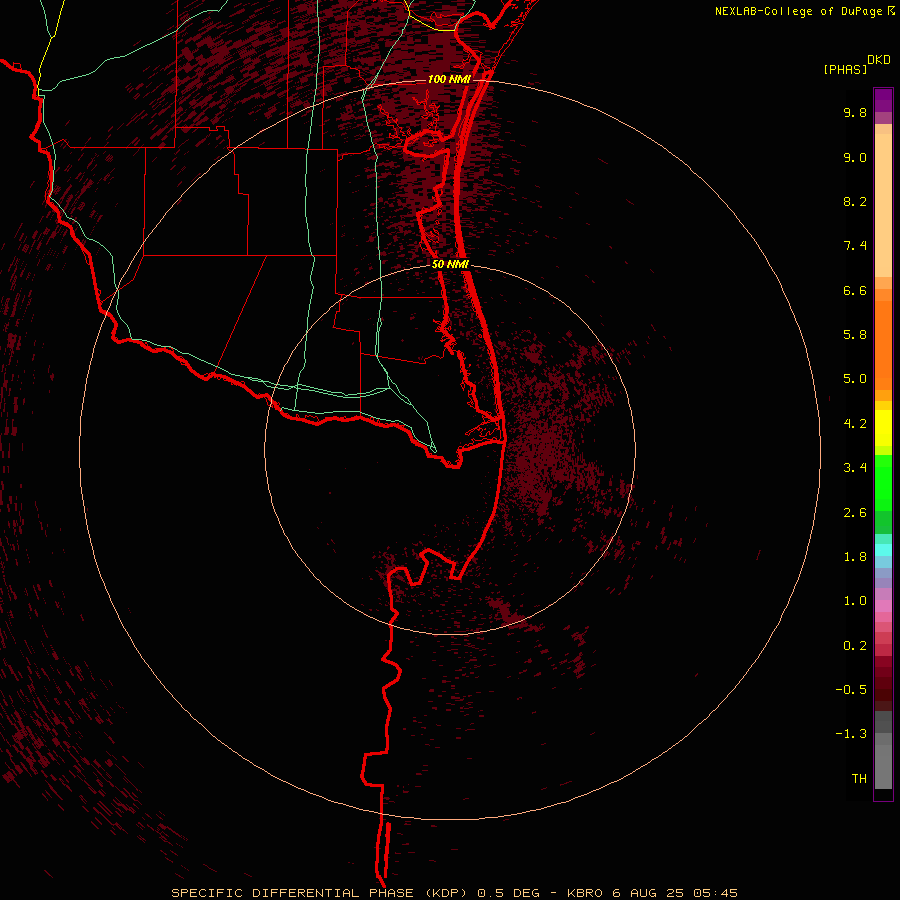
Task: Click the 9.0 value on the color scale
Action: tap(855, 157)
